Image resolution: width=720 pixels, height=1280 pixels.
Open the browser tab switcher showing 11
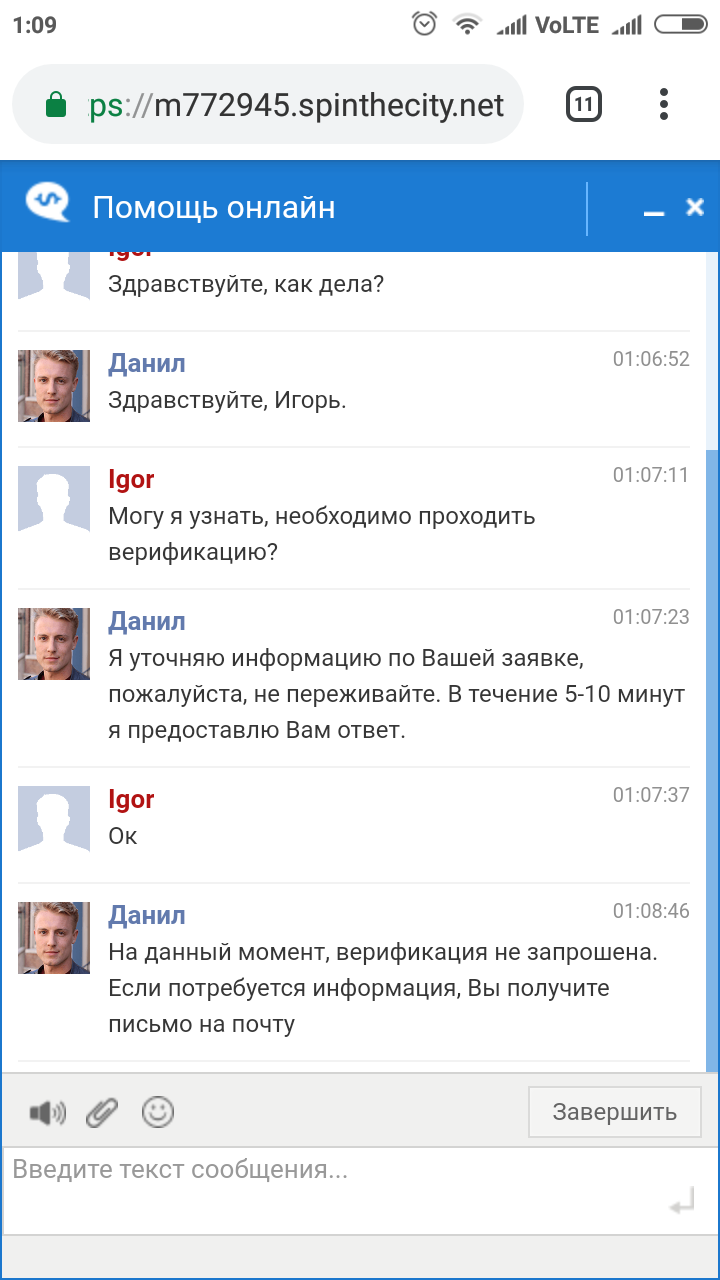click(x=584, y=104)
